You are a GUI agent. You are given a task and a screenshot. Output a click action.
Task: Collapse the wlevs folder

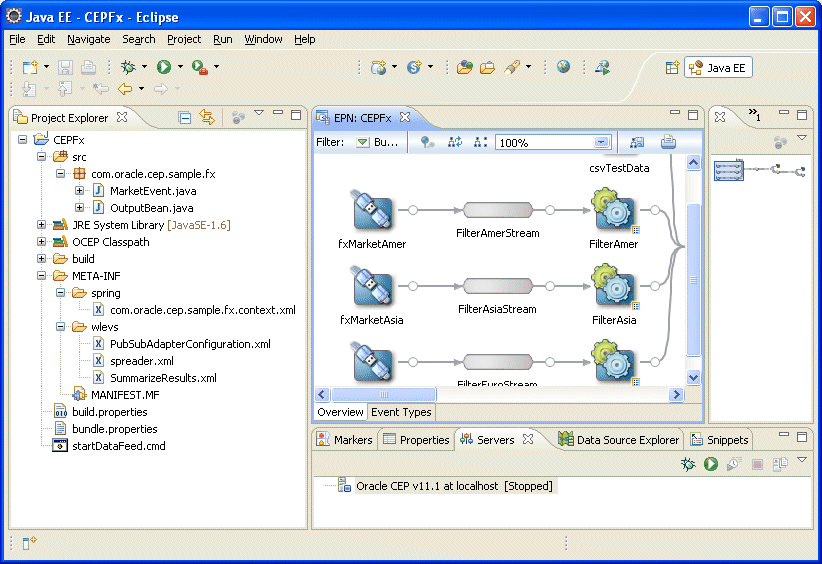(x=60, y=327)
